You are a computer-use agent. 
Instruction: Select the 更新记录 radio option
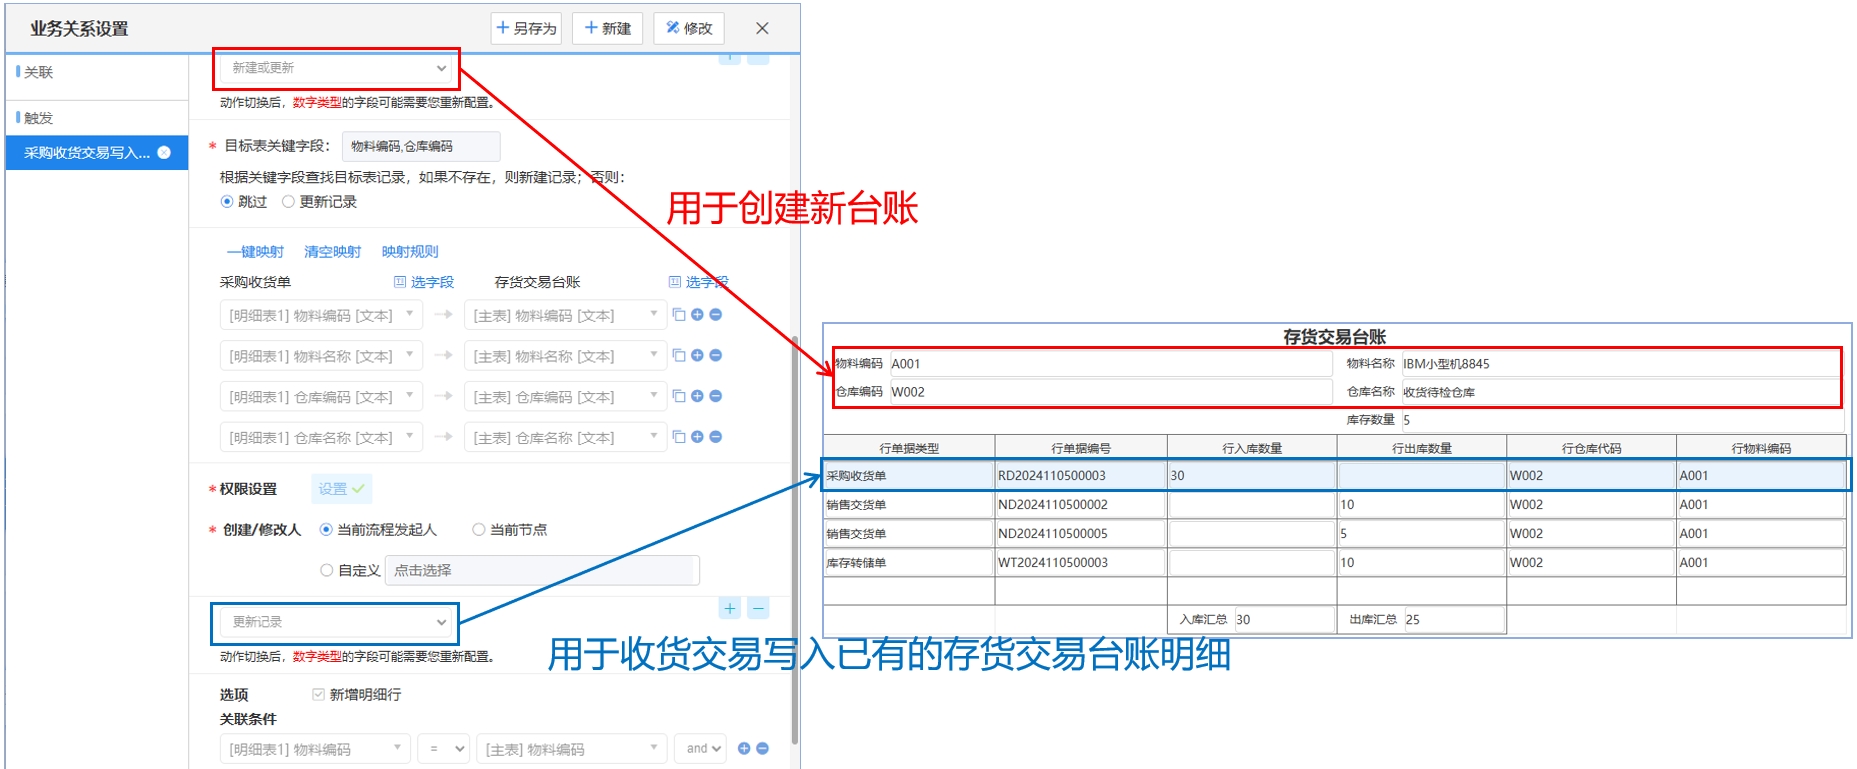tap(289, 202)
